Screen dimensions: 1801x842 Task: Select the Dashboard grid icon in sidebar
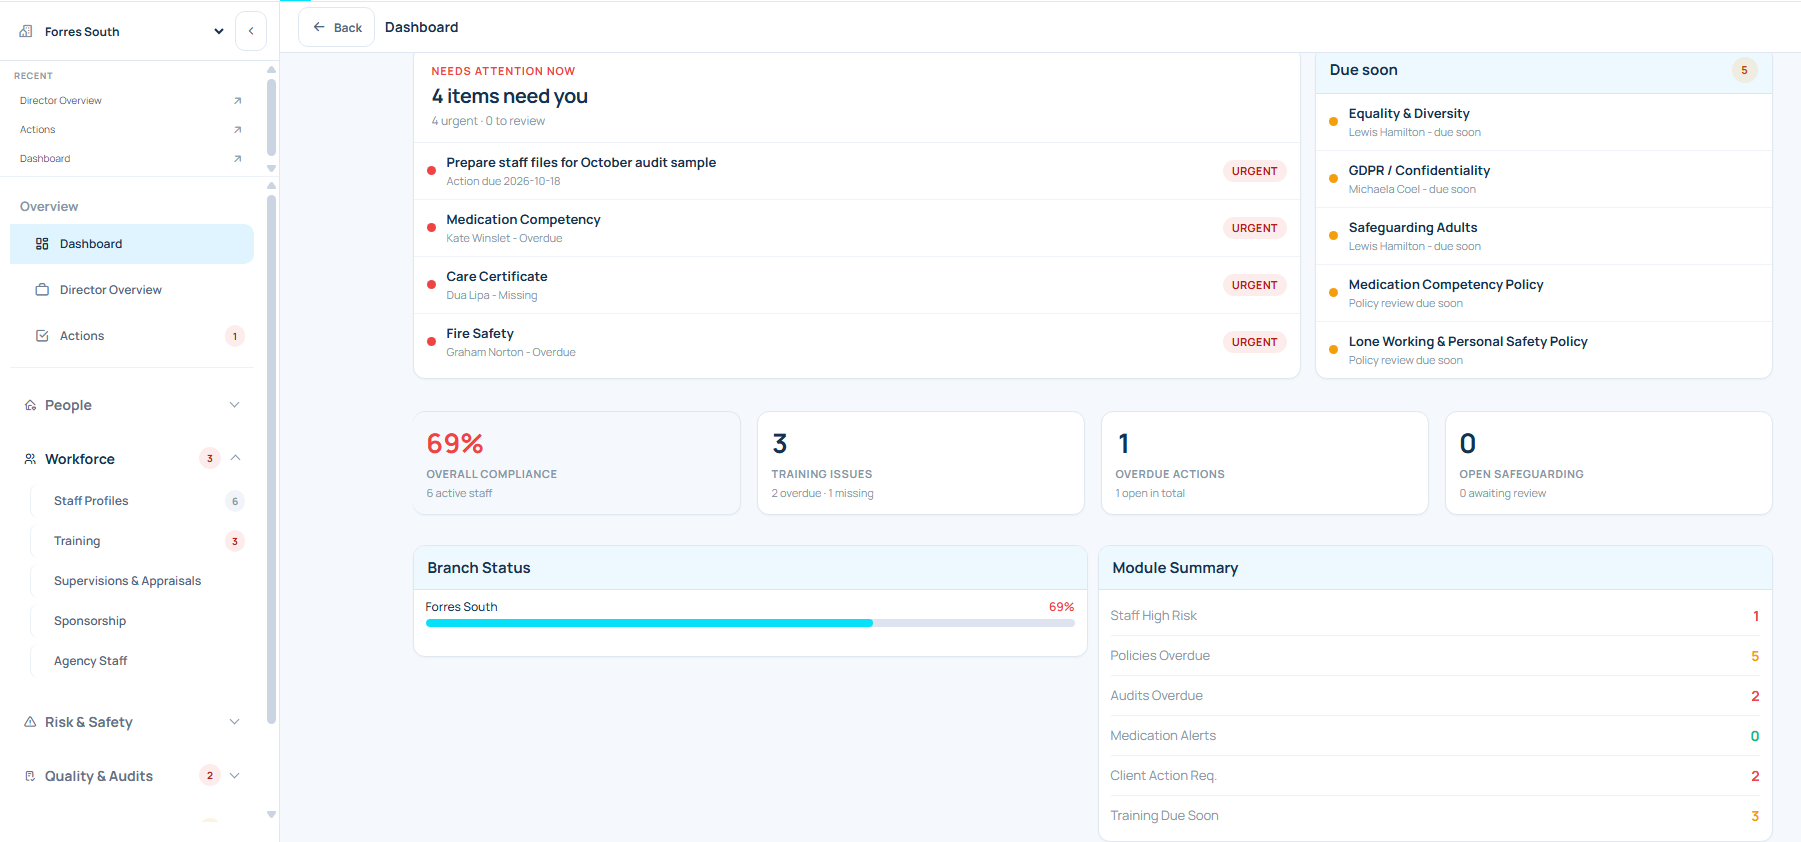pos(42,244)
